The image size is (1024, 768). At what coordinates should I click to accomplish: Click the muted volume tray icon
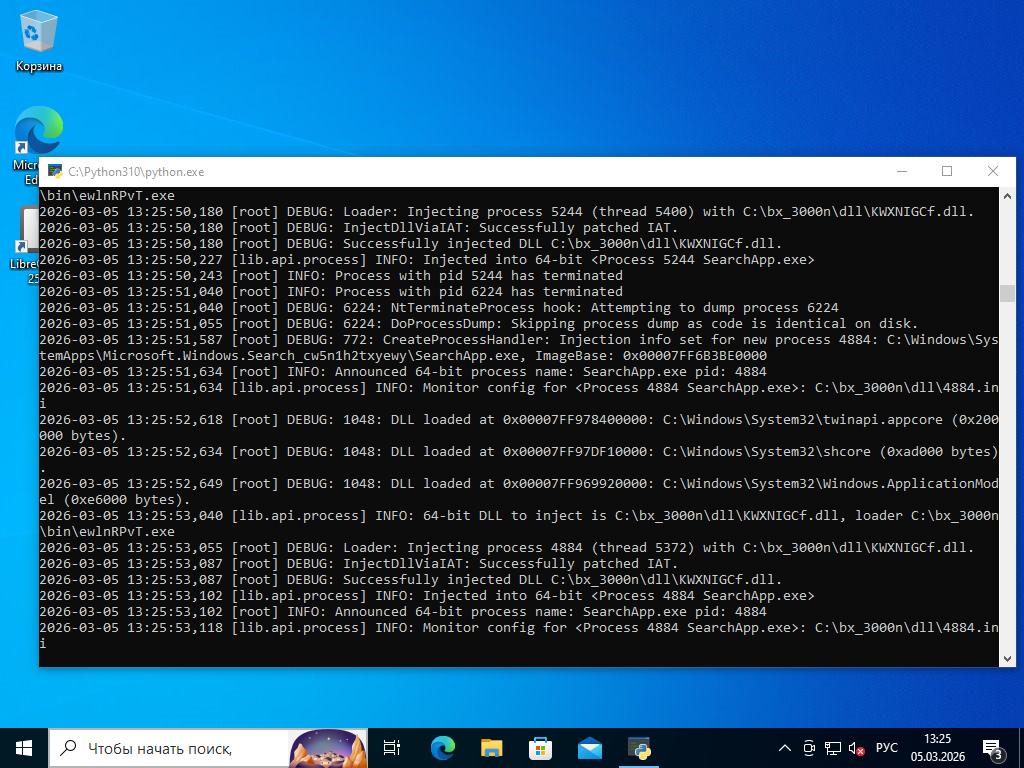856,748
